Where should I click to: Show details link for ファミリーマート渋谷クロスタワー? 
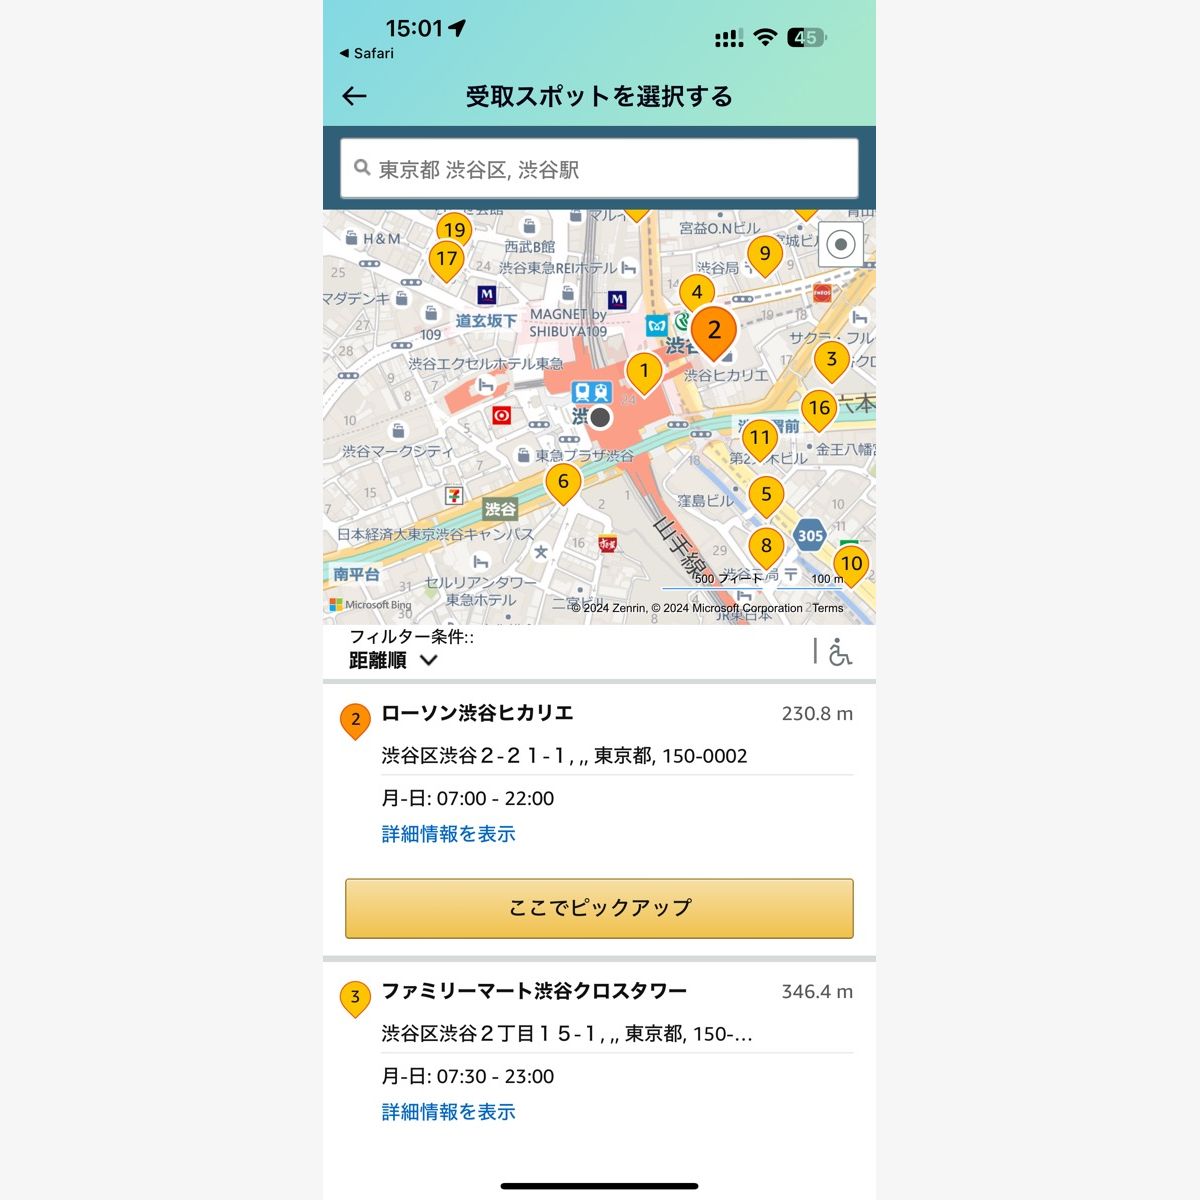coord(448,1112)
